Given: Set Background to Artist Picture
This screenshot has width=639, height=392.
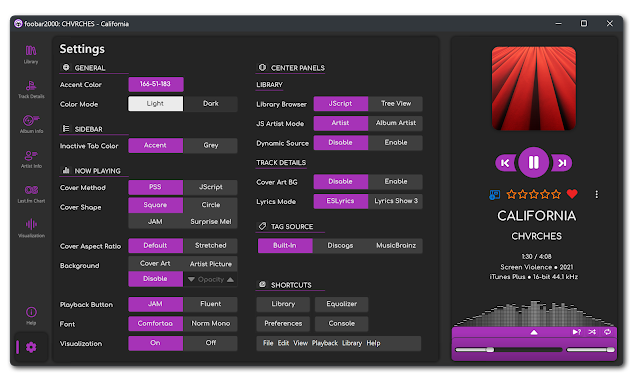Looking at the screenshot, I should coord(211,264).
